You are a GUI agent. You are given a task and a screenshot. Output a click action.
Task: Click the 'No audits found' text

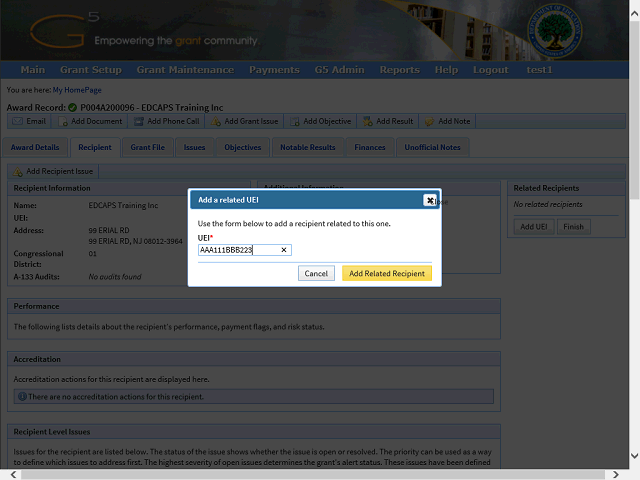point(115,277)
